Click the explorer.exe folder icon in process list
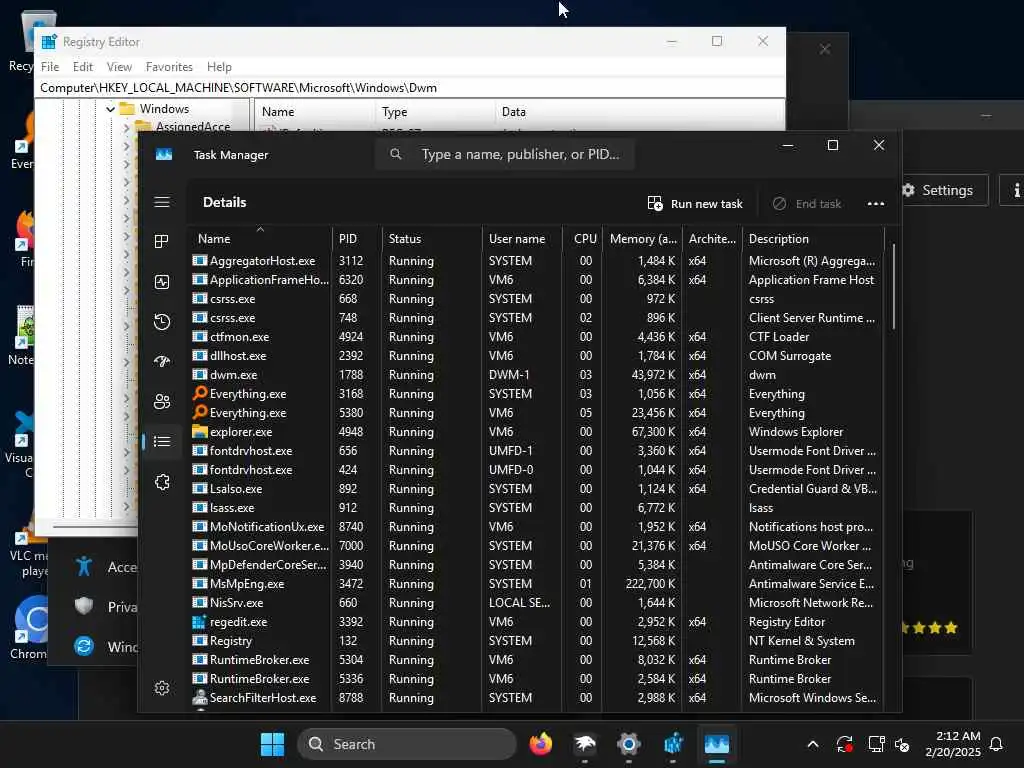The width and height of the screenshot is (1024, 768). 200,431
